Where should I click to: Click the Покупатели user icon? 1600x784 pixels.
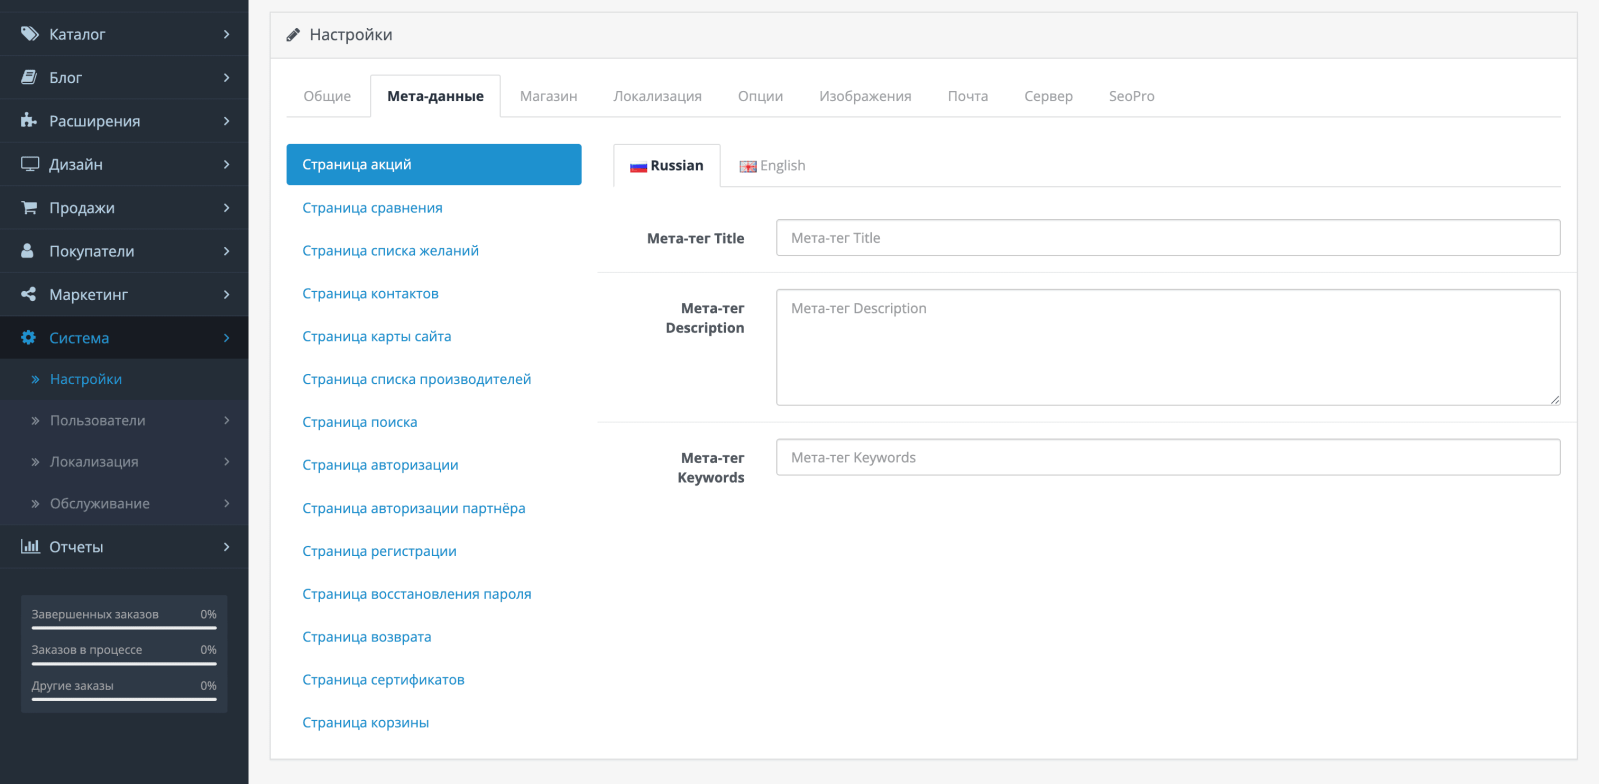pyautogui.click(x=28, y=251)
